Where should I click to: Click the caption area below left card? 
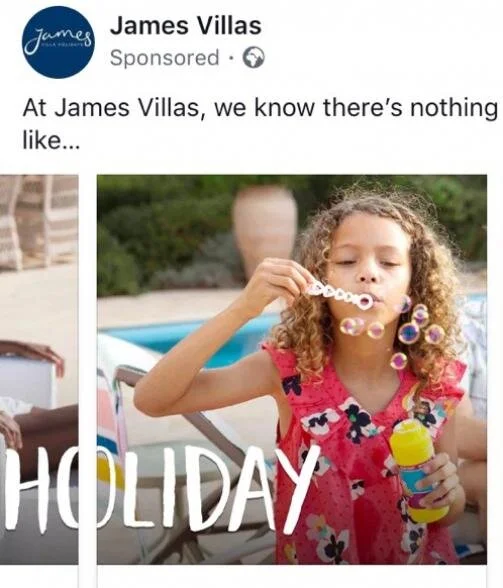(x=39, y=578)
